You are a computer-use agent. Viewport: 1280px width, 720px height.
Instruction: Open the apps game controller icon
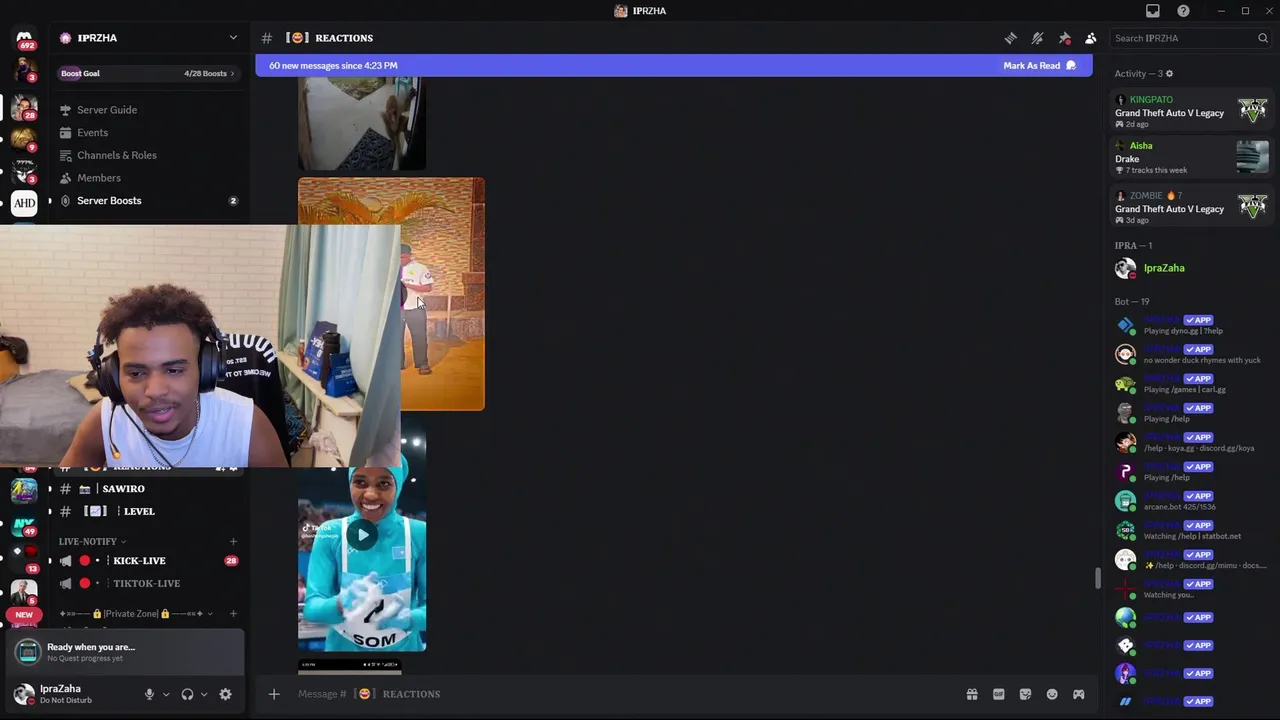coord(1079,694)
